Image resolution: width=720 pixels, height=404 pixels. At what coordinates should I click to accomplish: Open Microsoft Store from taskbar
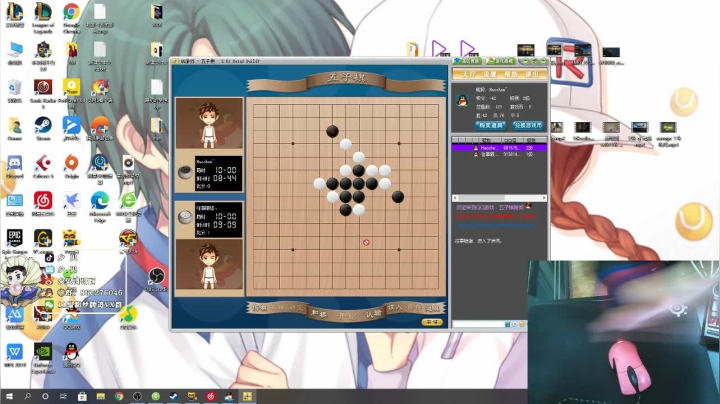point(82,396)
